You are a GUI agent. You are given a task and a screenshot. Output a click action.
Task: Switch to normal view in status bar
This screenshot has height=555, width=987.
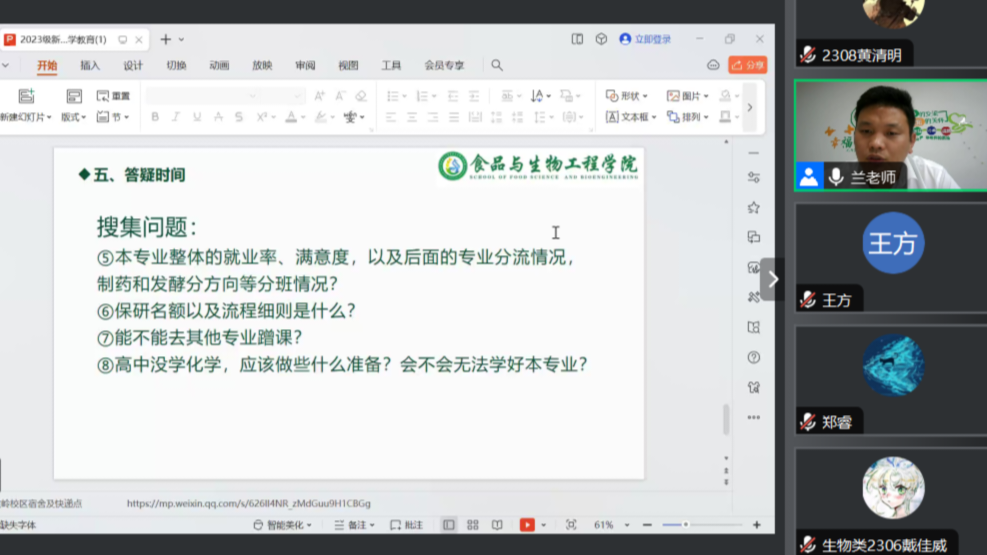[x=448, y=525]
